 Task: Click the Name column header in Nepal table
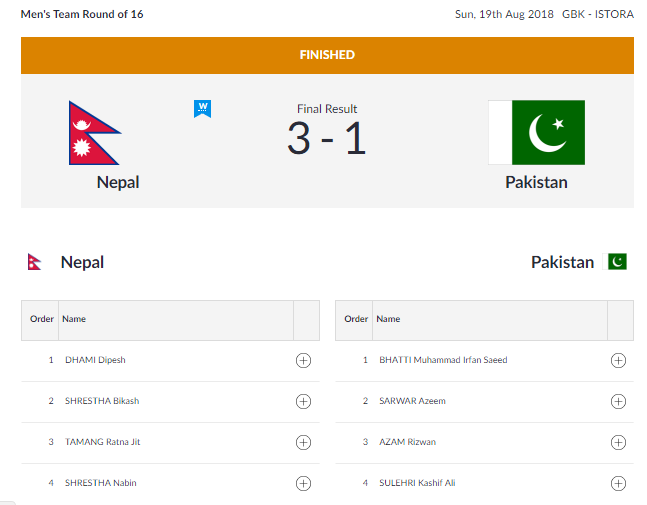(x=74, y=319)
